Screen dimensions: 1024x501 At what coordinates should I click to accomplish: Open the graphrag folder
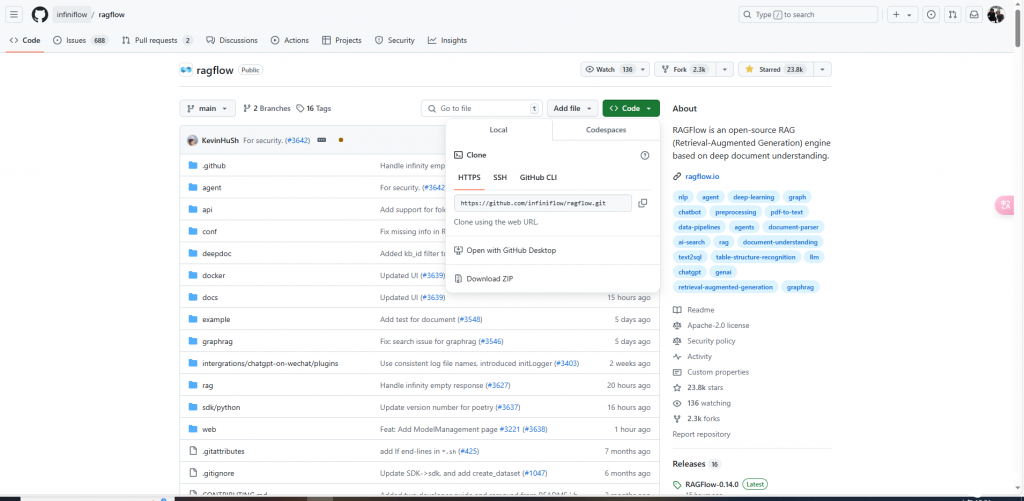click(217, 341)
